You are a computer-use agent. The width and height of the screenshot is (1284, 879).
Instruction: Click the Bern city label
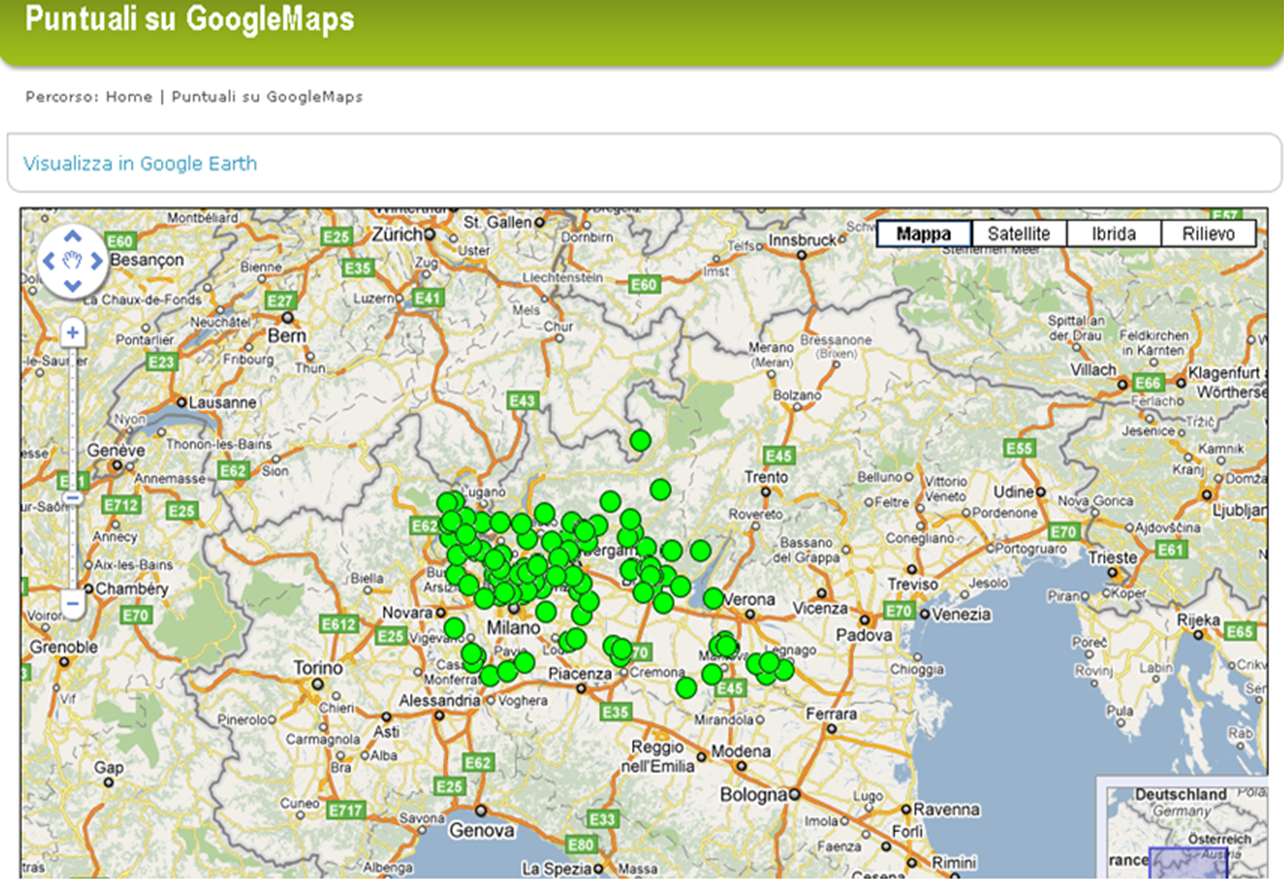[286, 336]
